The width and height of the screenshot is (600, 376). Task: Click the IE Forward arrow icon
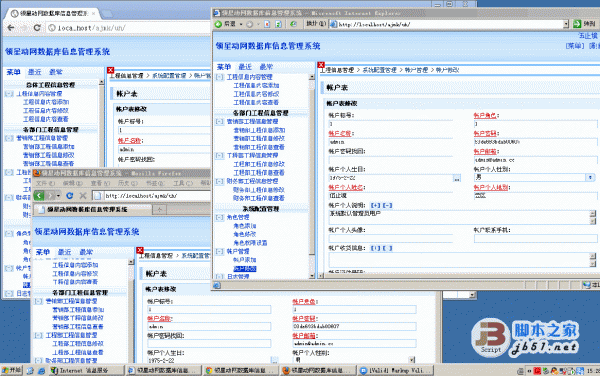tap(249, 24)
